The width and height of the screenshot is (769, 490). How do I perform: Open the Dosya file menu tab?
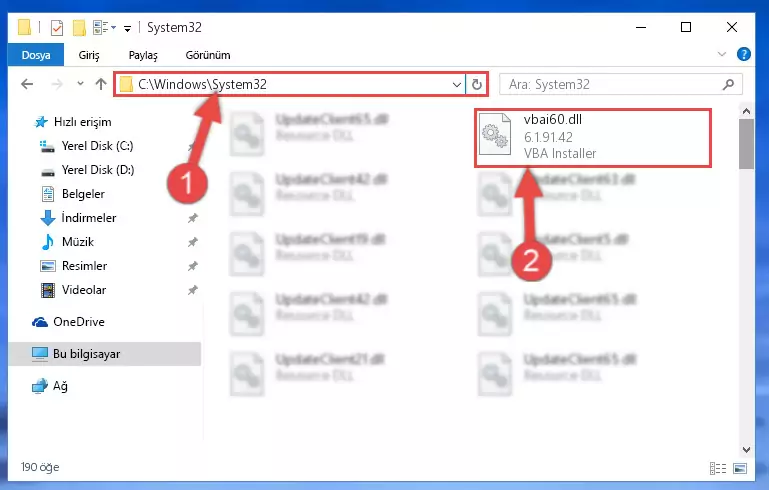click(x=36, y=55)
